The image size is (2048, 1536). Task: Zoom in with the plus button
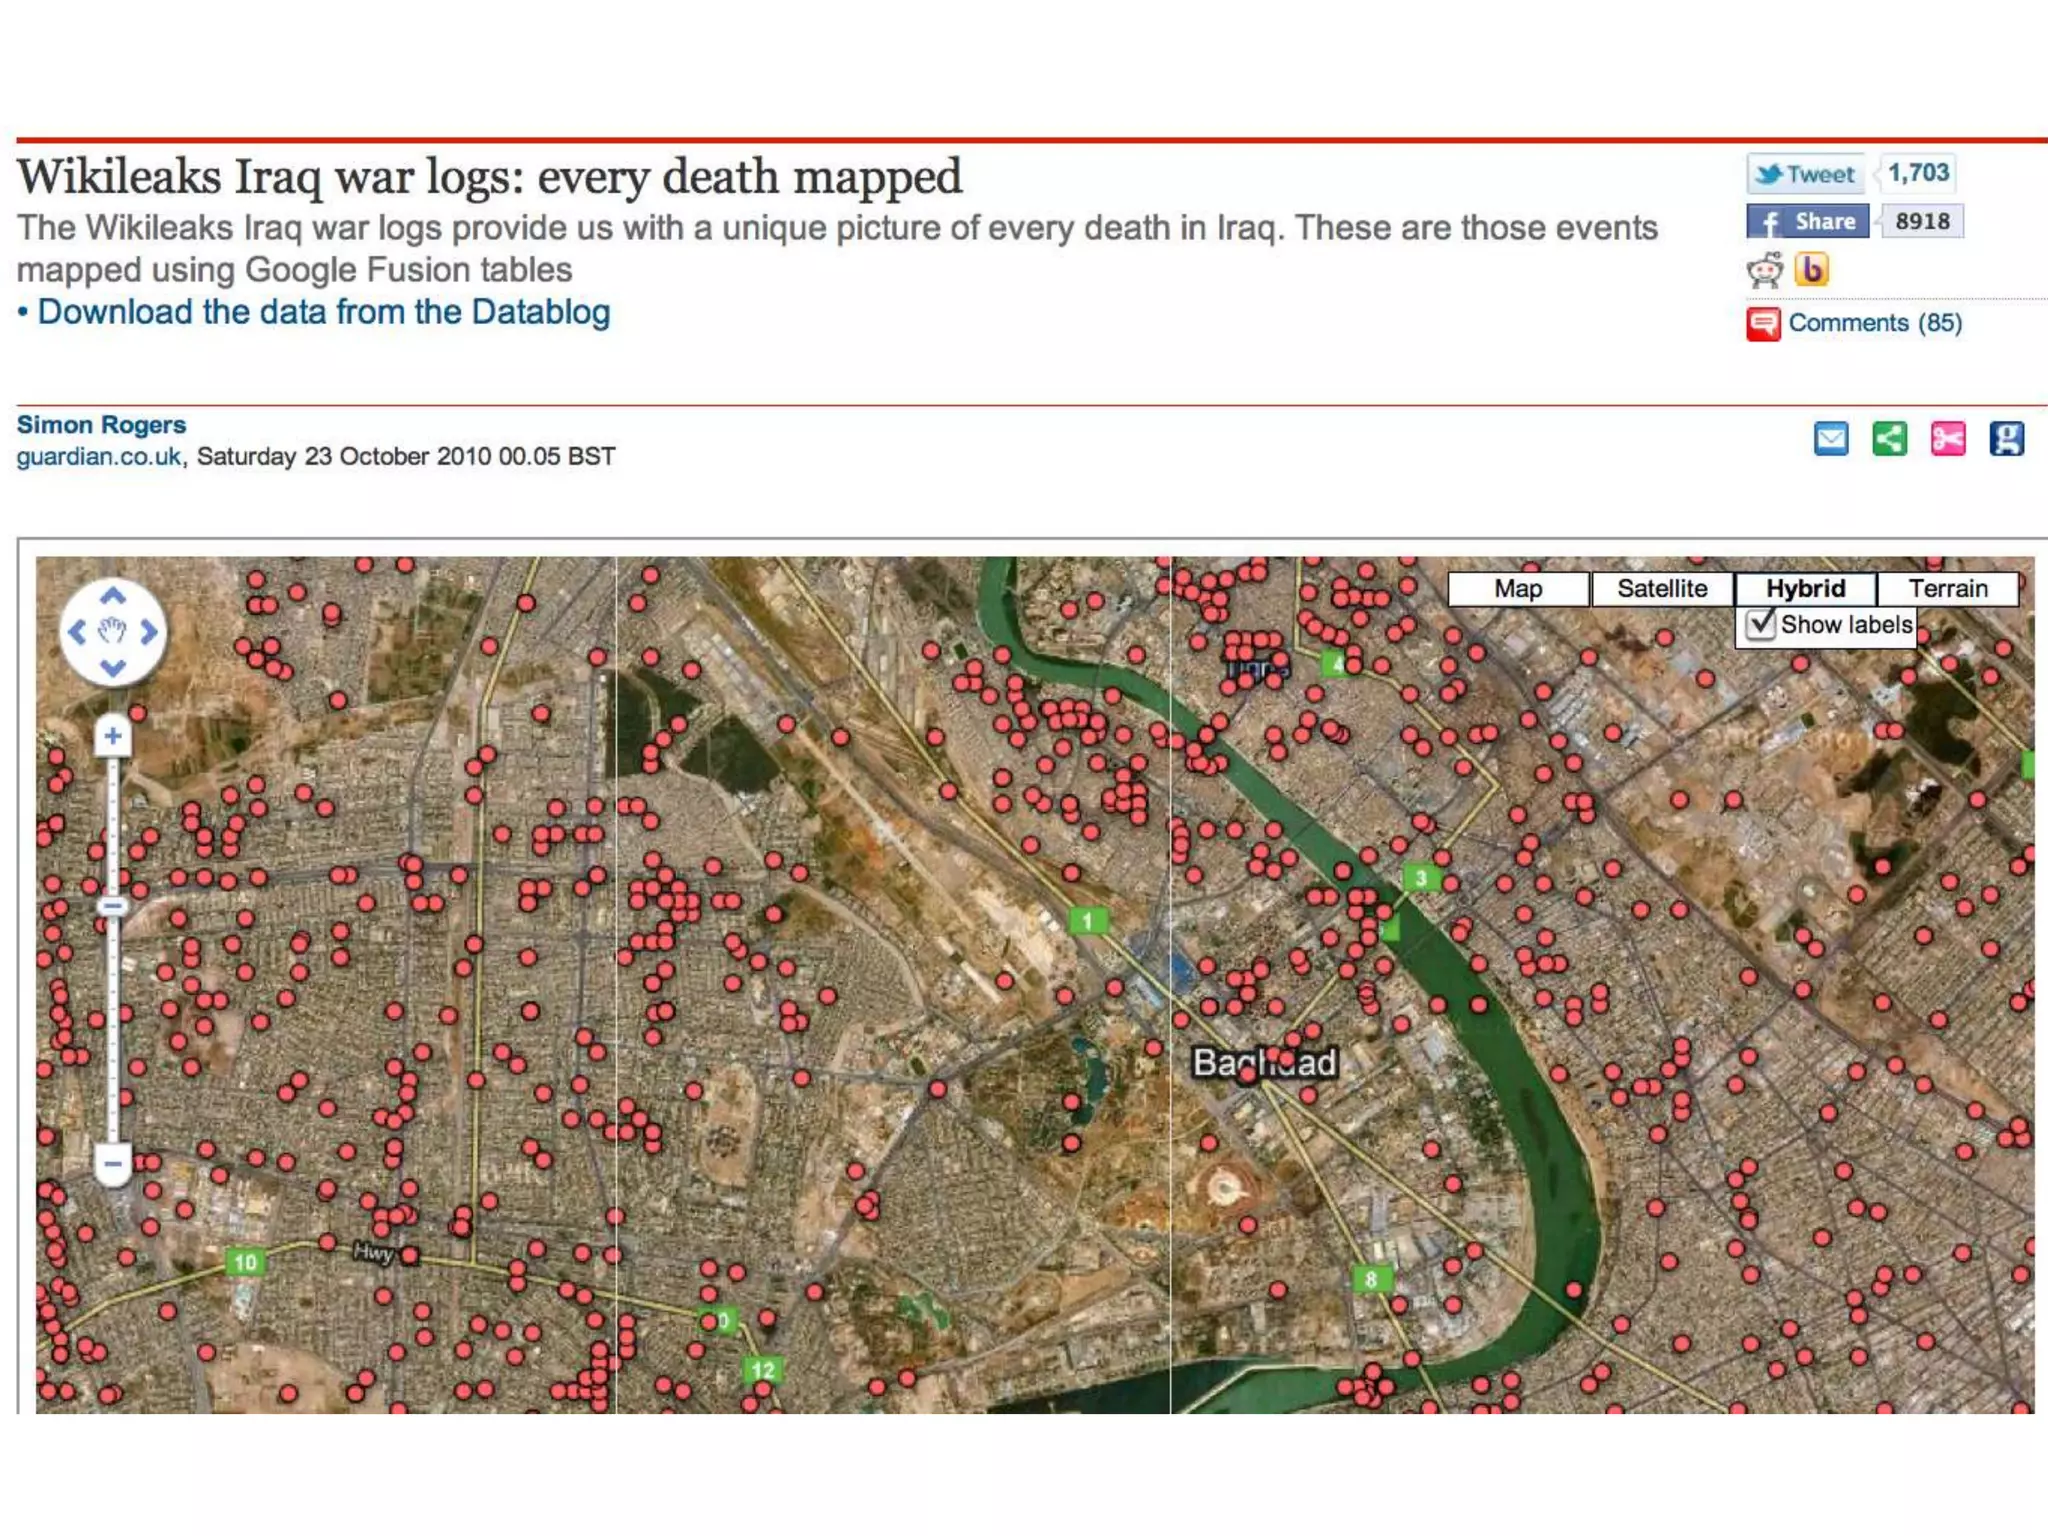click(x=113, y=737)
